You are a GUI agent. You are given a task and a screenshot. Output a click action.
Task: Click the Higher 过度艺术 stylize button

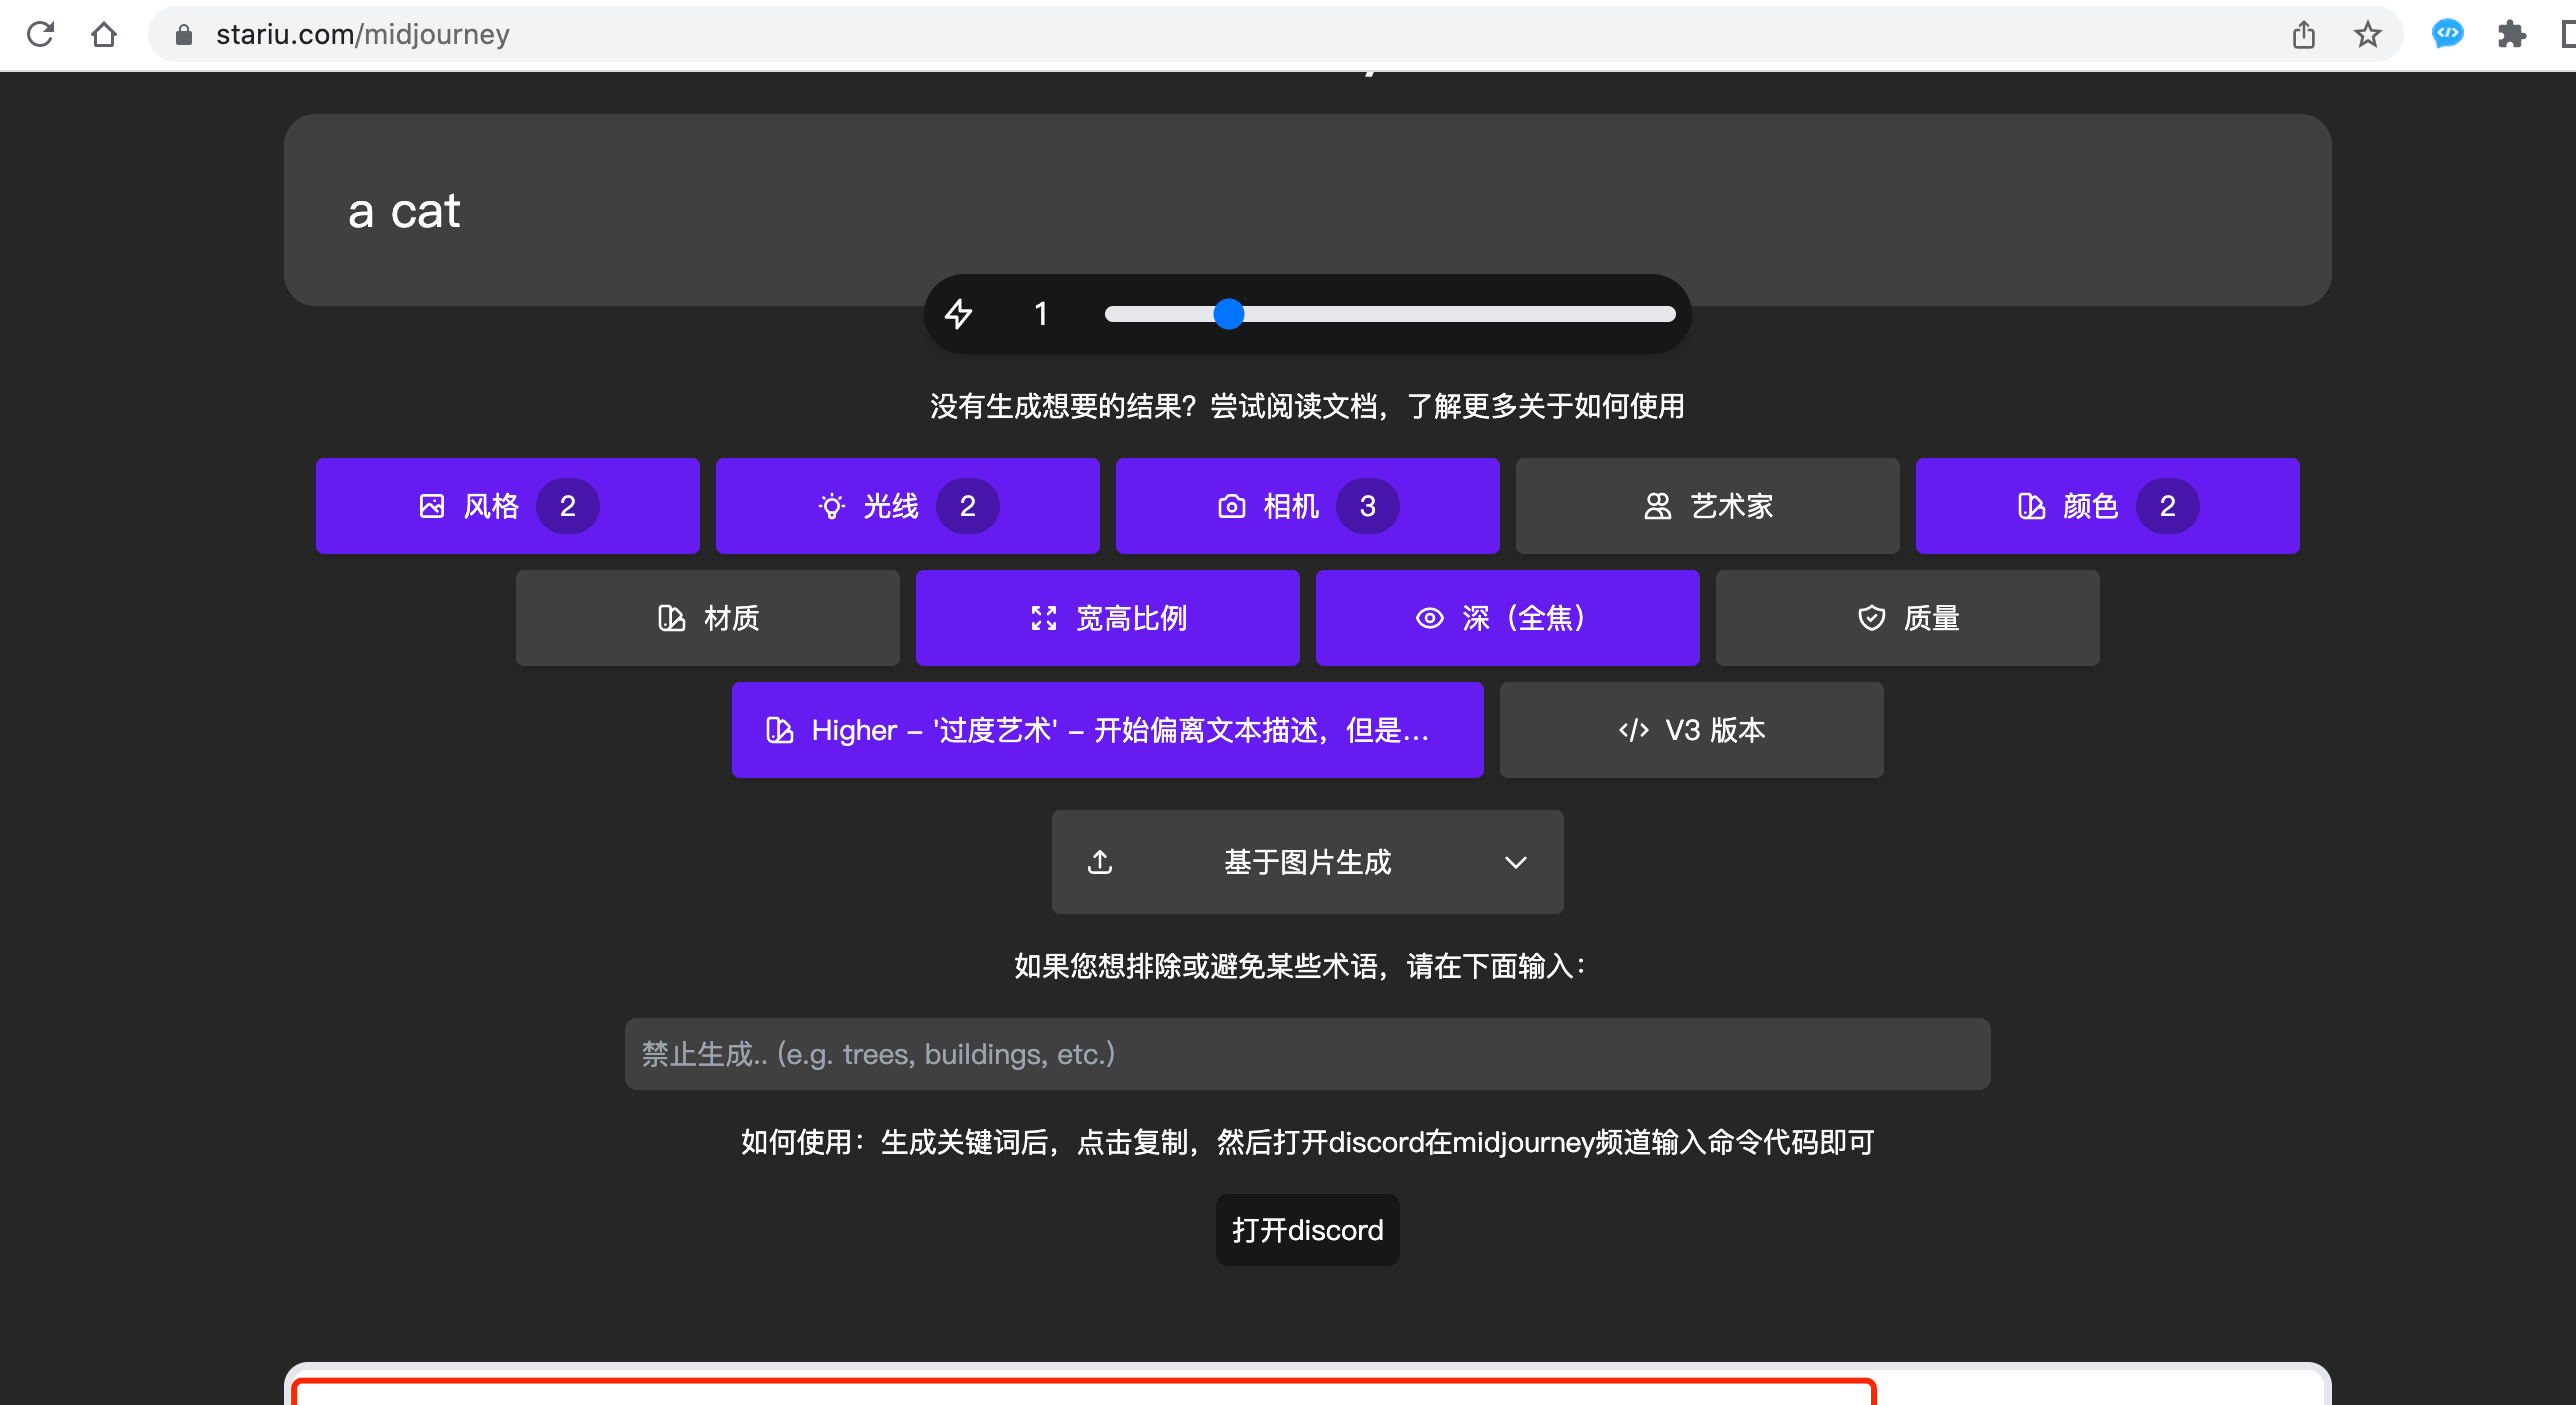pos(1107,730)
